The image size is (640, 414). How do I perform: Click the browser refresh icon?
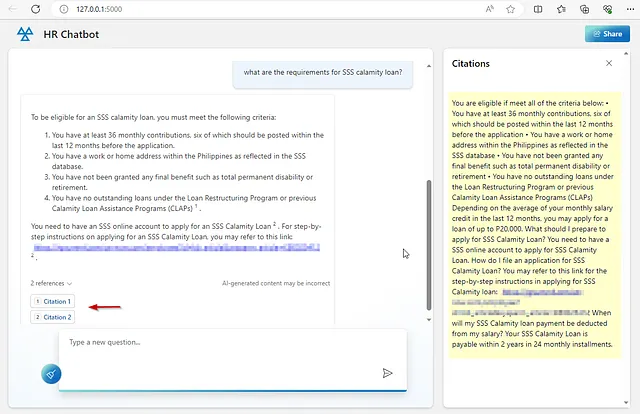(36, 9)
